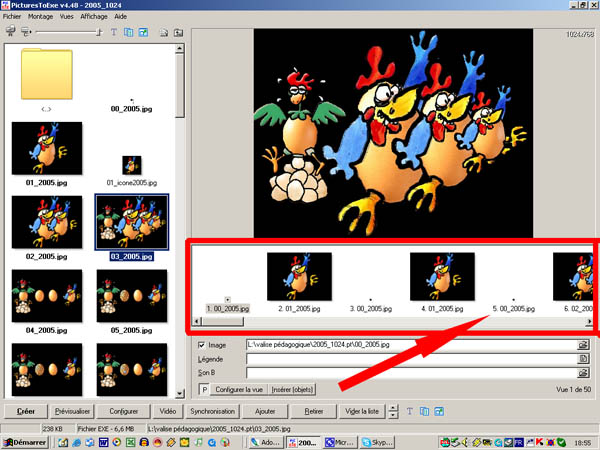This screenshot has width=600, height=450.
Task: Click the Vidéo button
Action: [168, 411]
